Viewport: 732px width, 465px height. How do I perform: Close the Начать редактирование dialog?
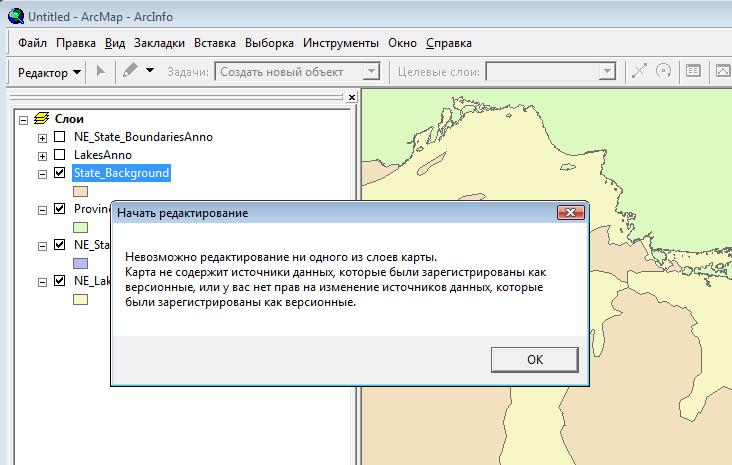(x=570, y=212)
